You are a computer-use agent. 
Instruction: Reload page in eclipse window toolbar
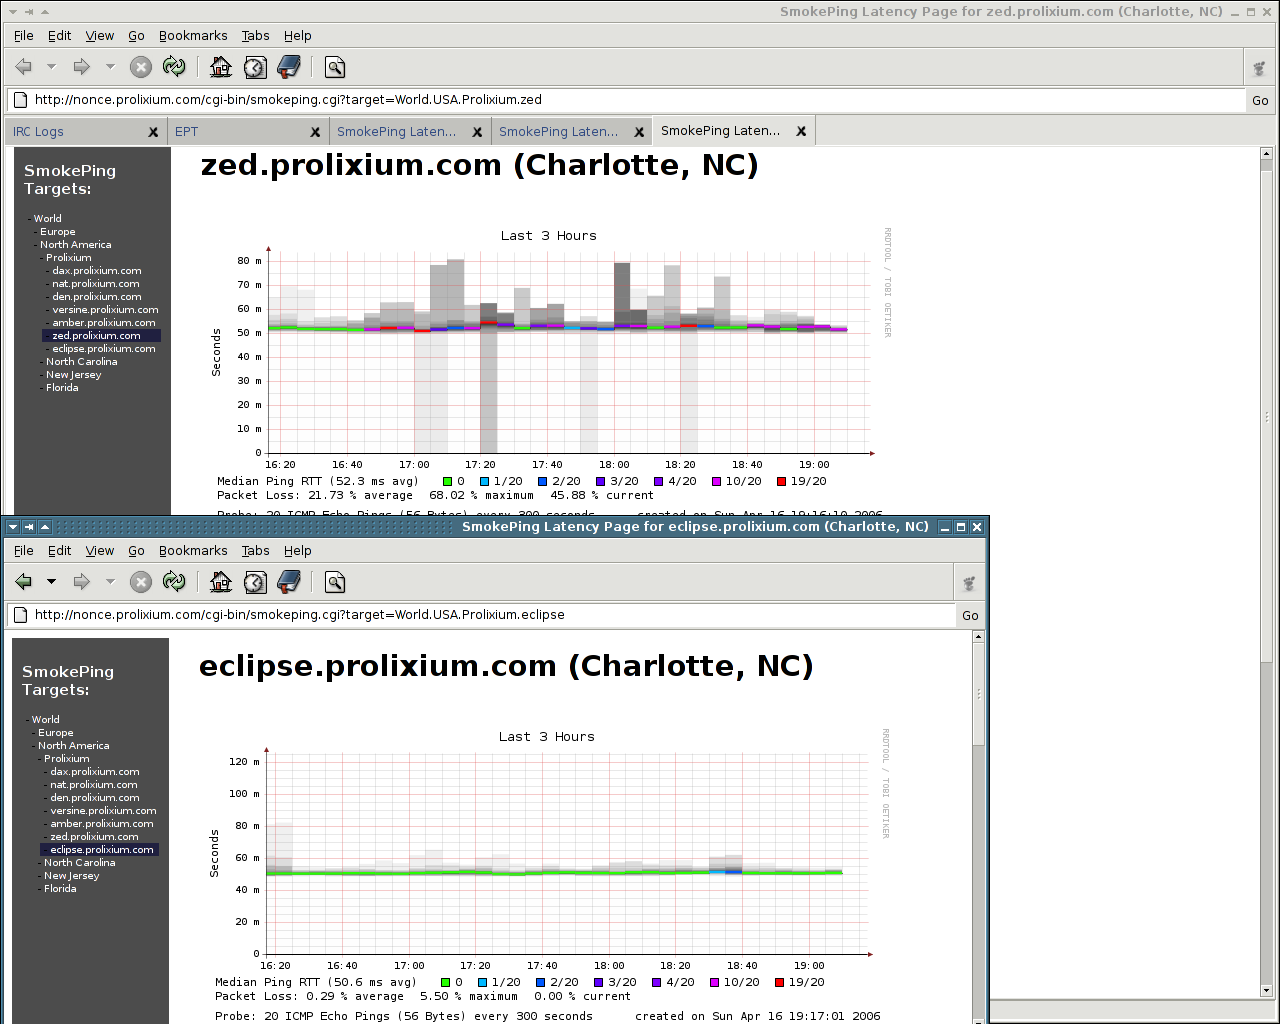[174, 582]
